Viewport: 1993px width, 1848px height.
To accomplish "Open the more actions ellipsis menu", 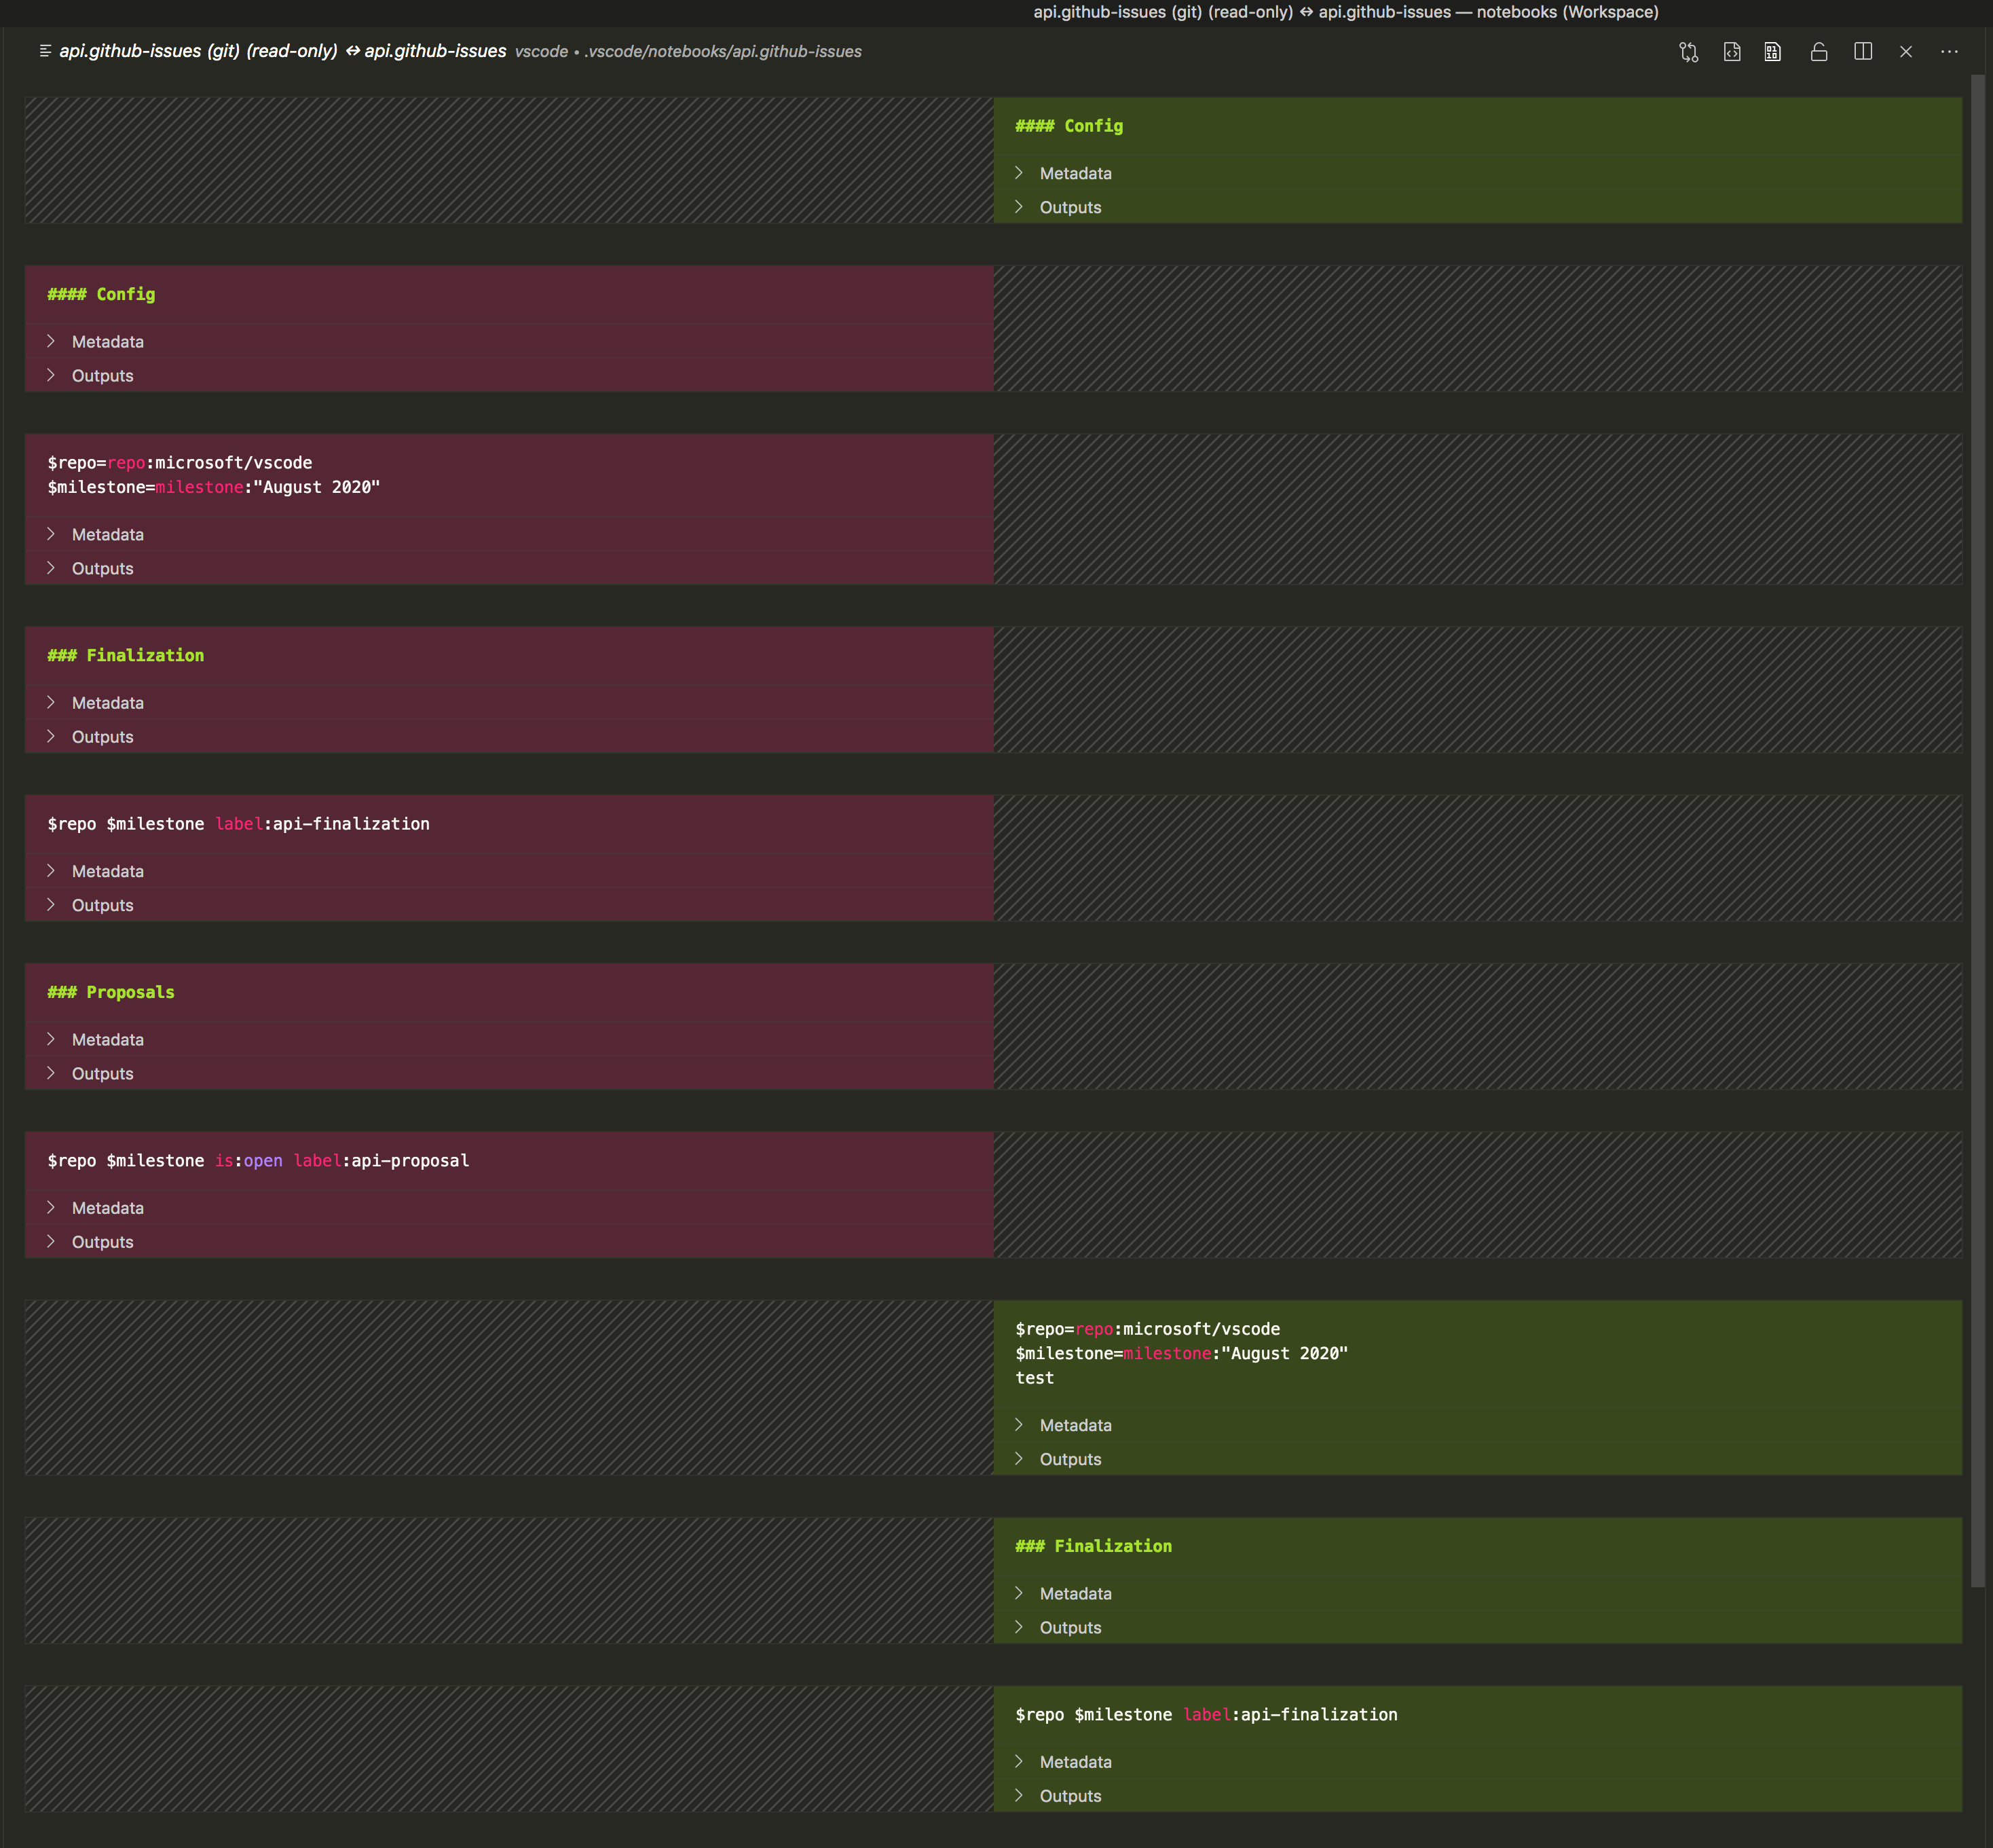I will 1949,52.
